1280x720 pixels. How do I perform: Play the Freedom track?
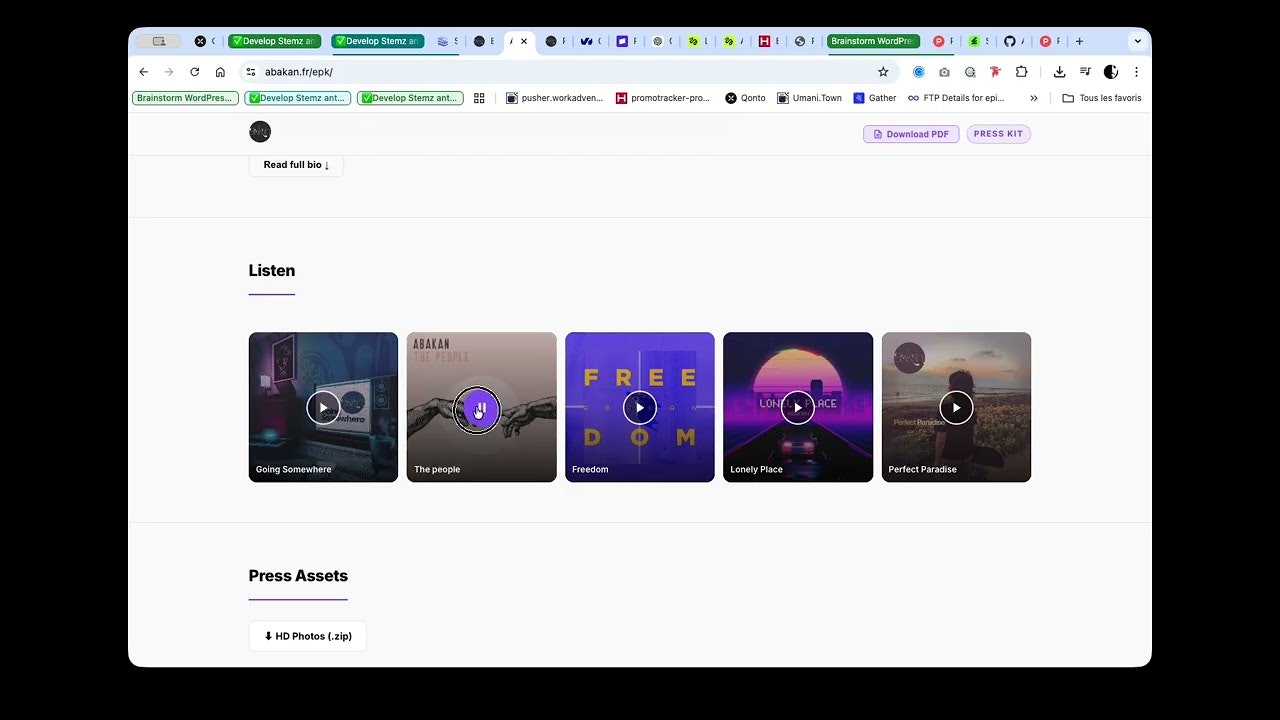pyautogui.click(x=640, y=407)
